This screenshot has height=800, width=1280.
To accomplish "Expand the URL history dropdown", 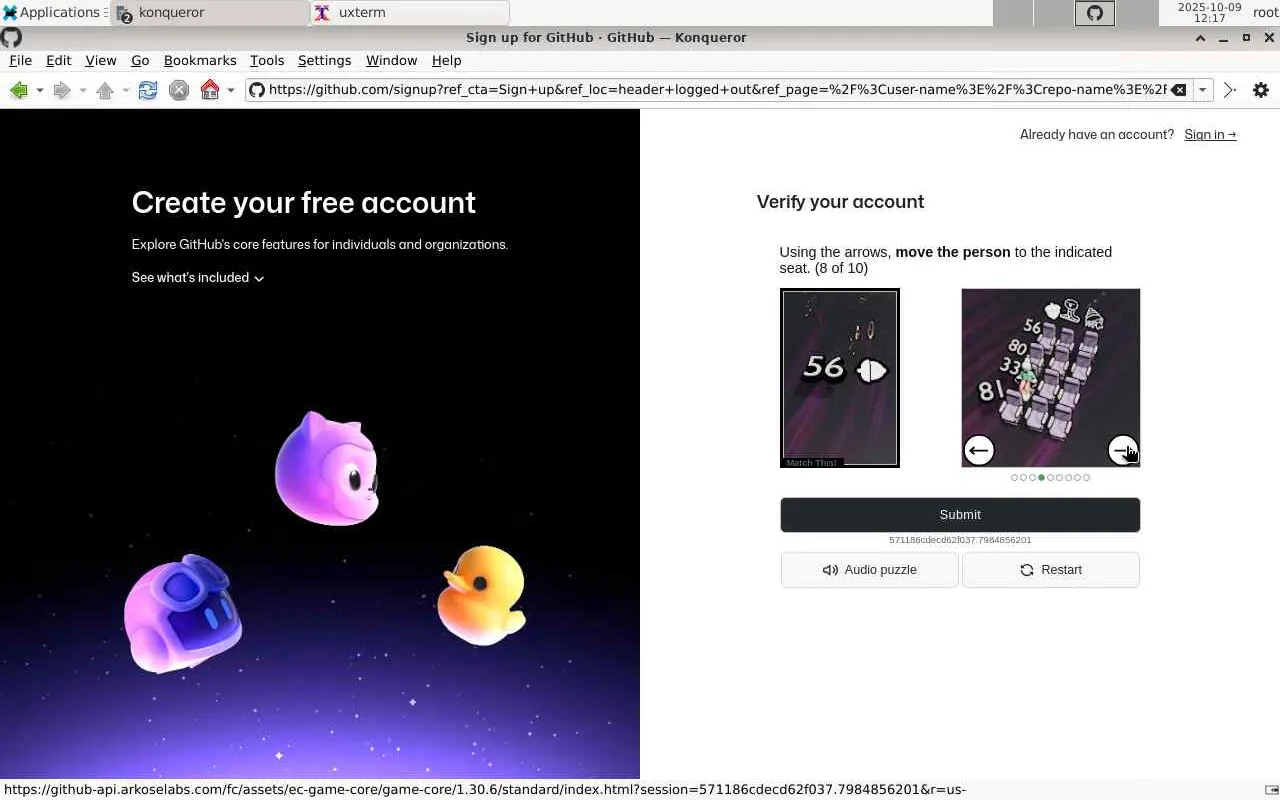I will (1203, 90).
